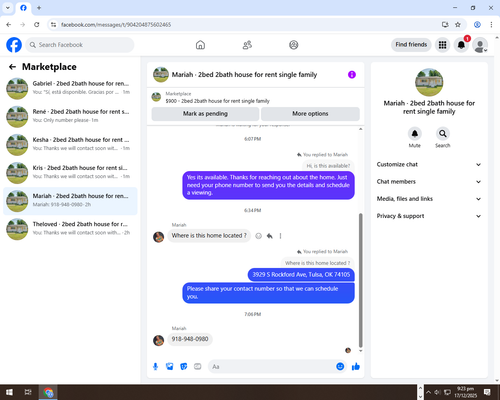Open the Facebook menu grid icon
Image resolution: width=500 pixels, height=400 pixels.
[442, 45]
